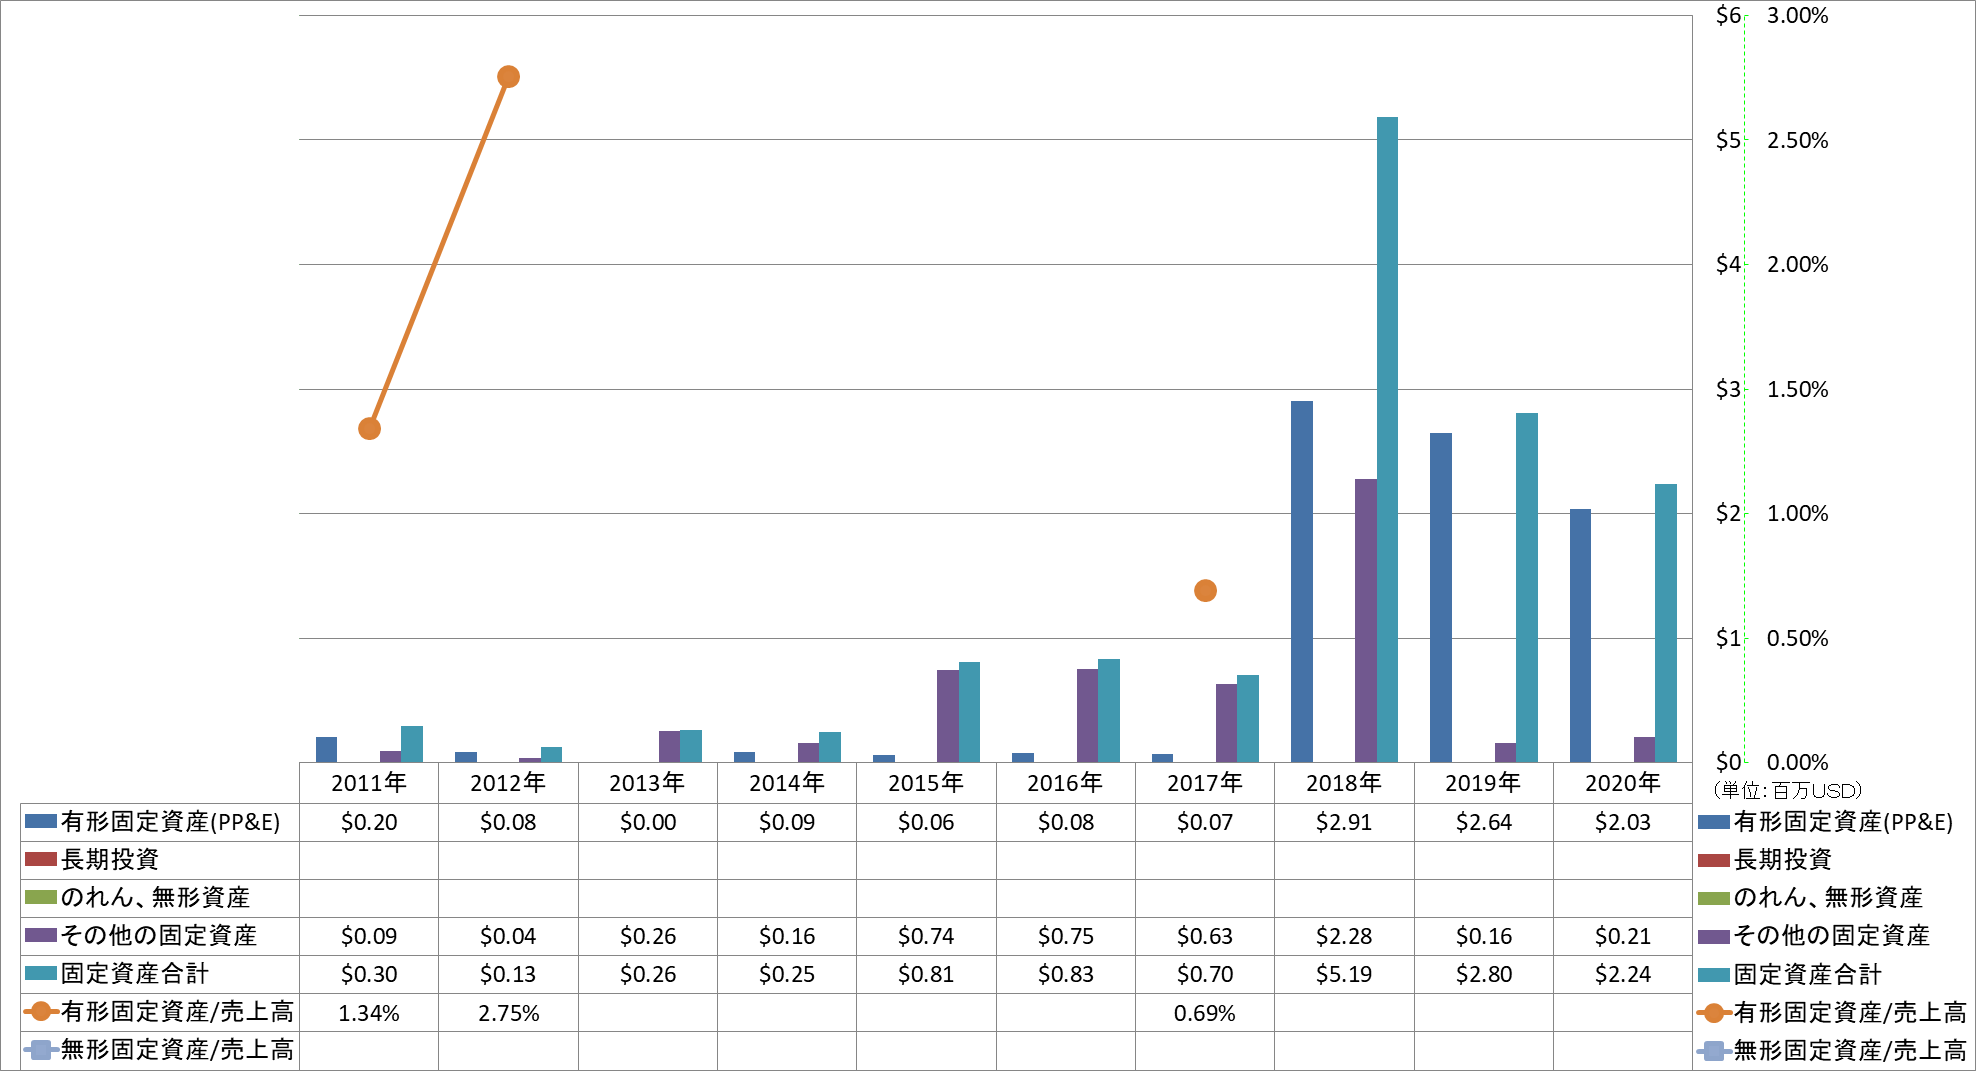This screenshot has height=1071, width=1976.
Task: Select the 2012 orange data point at 2.75%
Action: [508, 77]
